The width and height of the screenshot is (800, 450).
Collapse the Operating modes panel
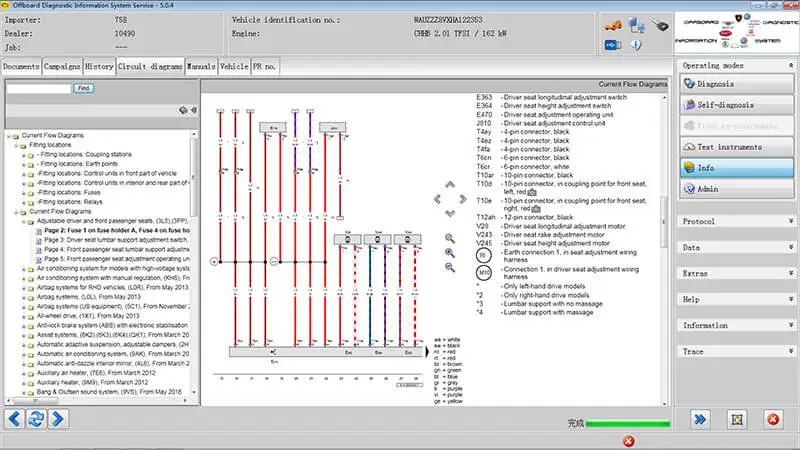(791, 65)
